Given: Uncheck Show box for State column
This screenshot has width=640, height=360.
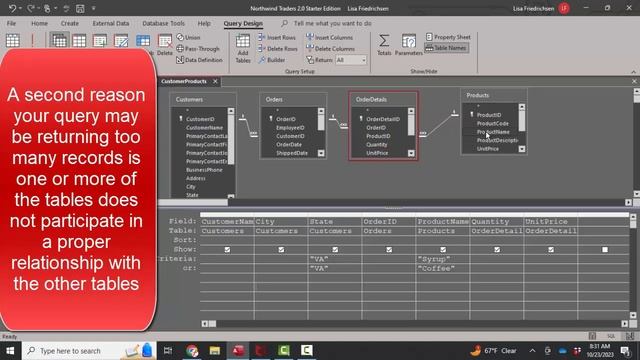Looking at the screenshot, I should (x=335, y=249).
